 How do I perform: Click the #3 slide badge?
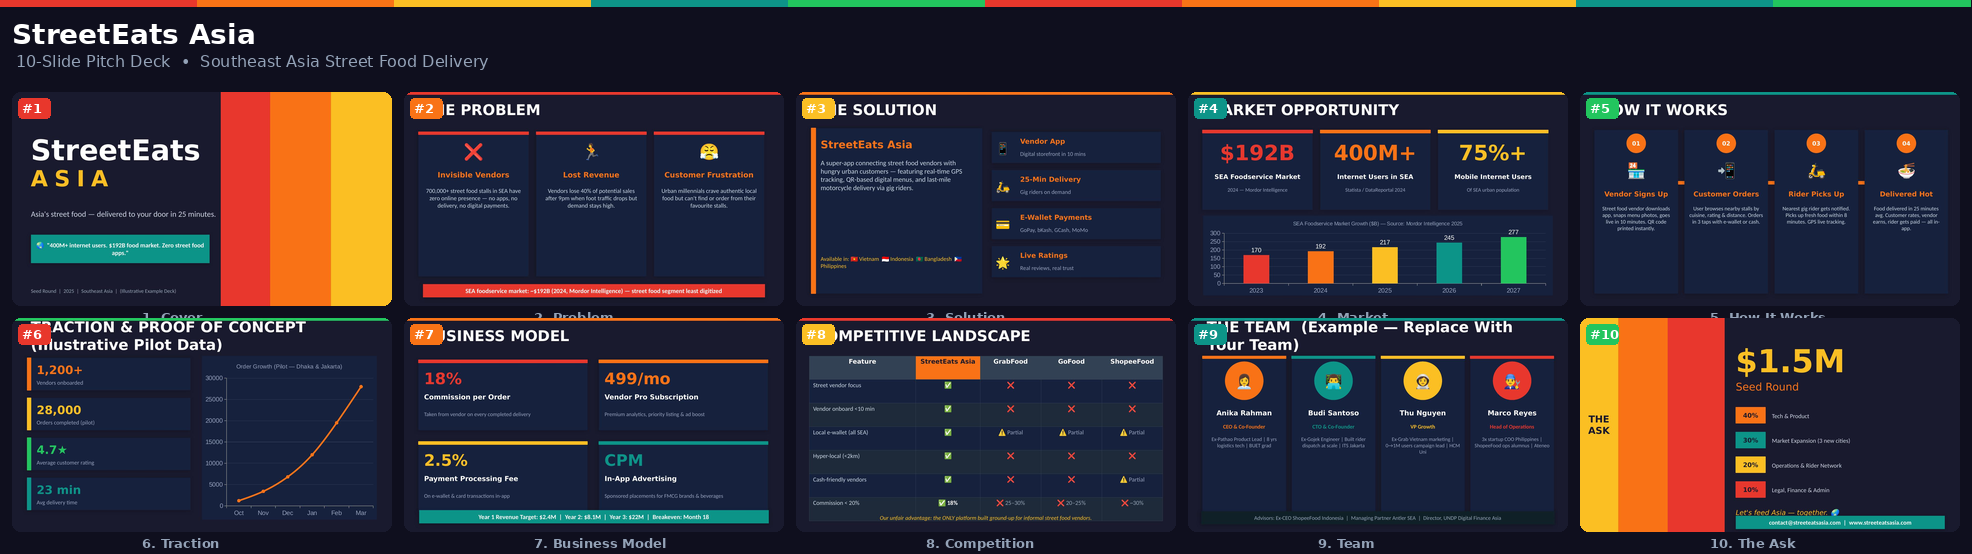pos(818,108)
